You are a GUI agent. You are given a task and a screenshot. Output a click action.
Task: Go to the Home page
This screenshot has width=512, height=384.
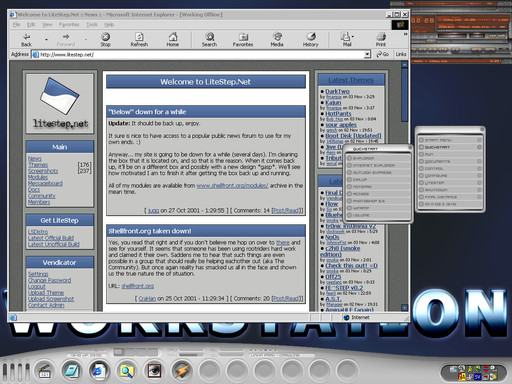coord(173,40)
